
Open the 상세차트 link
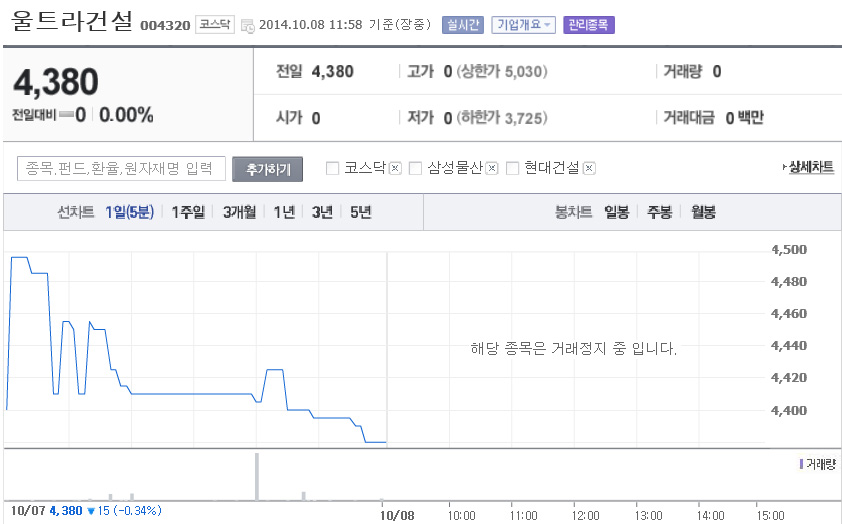click(x=811, y=168)
